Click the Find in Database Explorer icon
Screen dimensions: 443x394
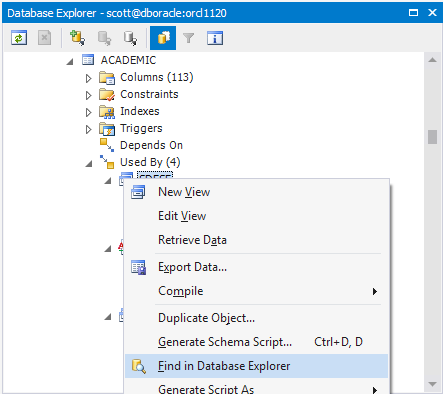(x=139, y=366)
